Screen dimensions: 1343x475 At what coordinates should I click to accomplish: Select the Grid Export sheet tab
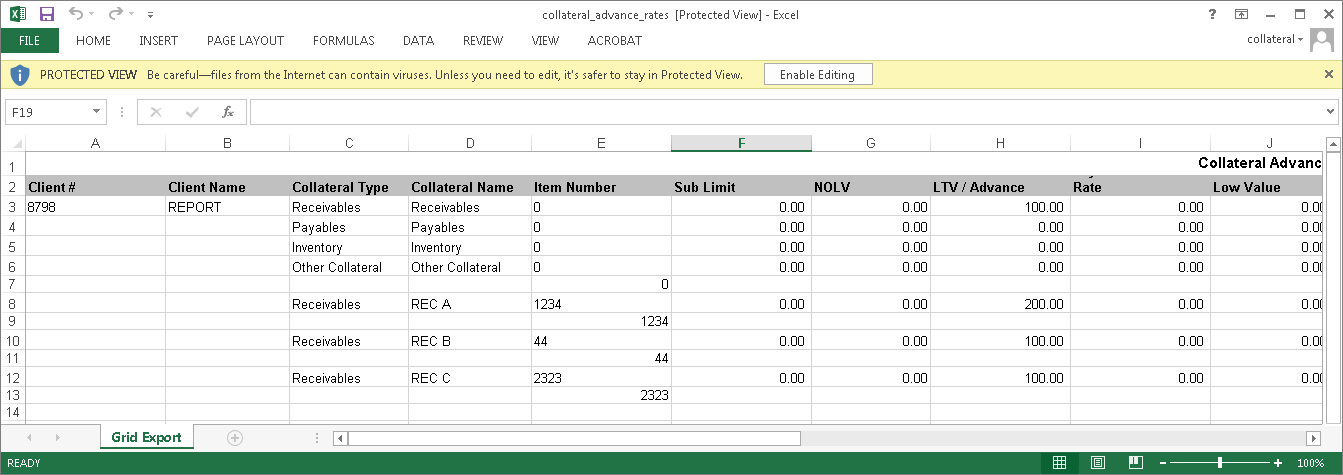(147, 438)
